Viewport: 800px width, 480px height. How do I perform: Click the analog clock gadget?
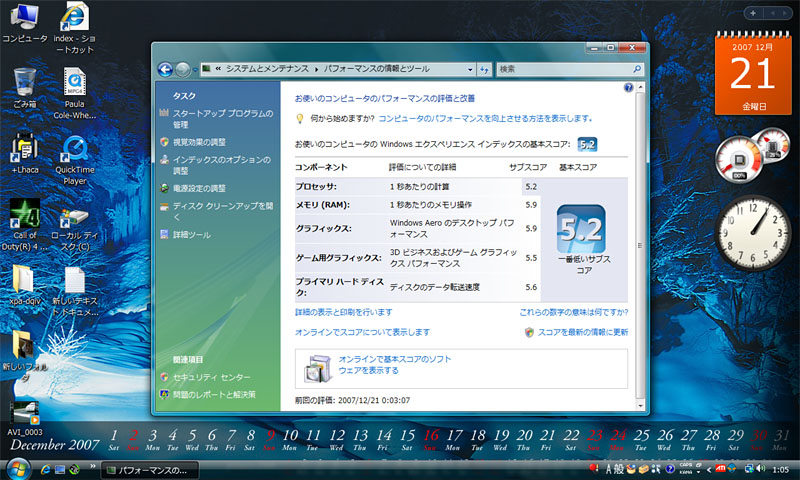(753, 234)
